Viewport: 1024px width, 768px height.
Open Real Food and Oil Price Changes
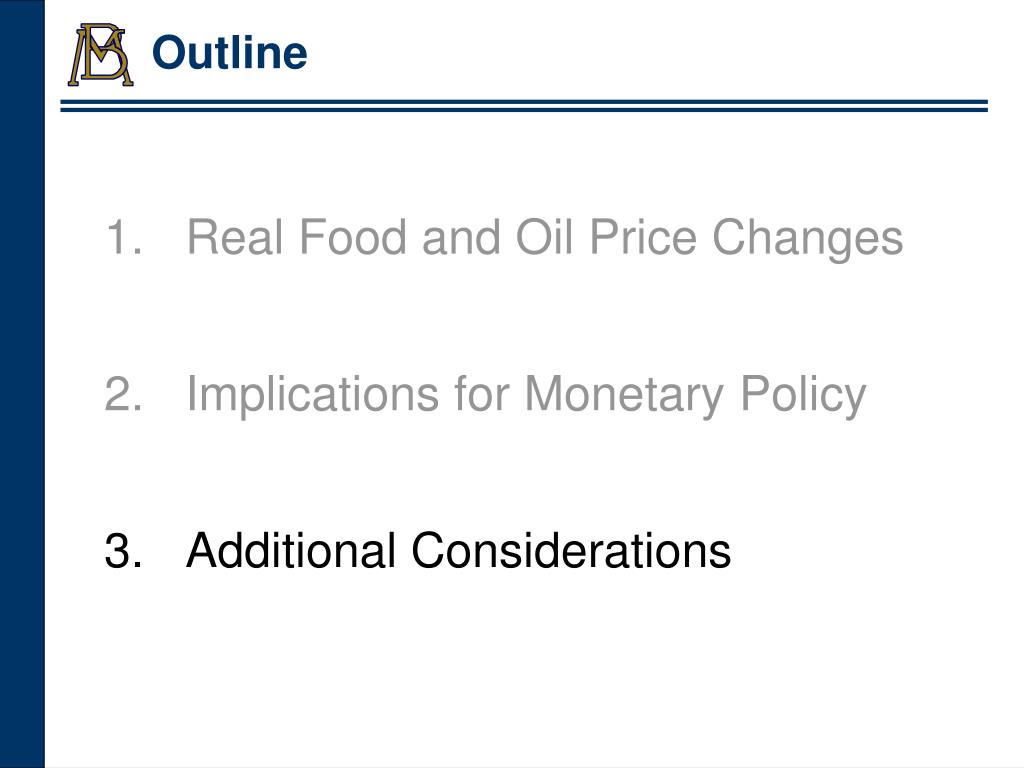click(x=545, y=238)
